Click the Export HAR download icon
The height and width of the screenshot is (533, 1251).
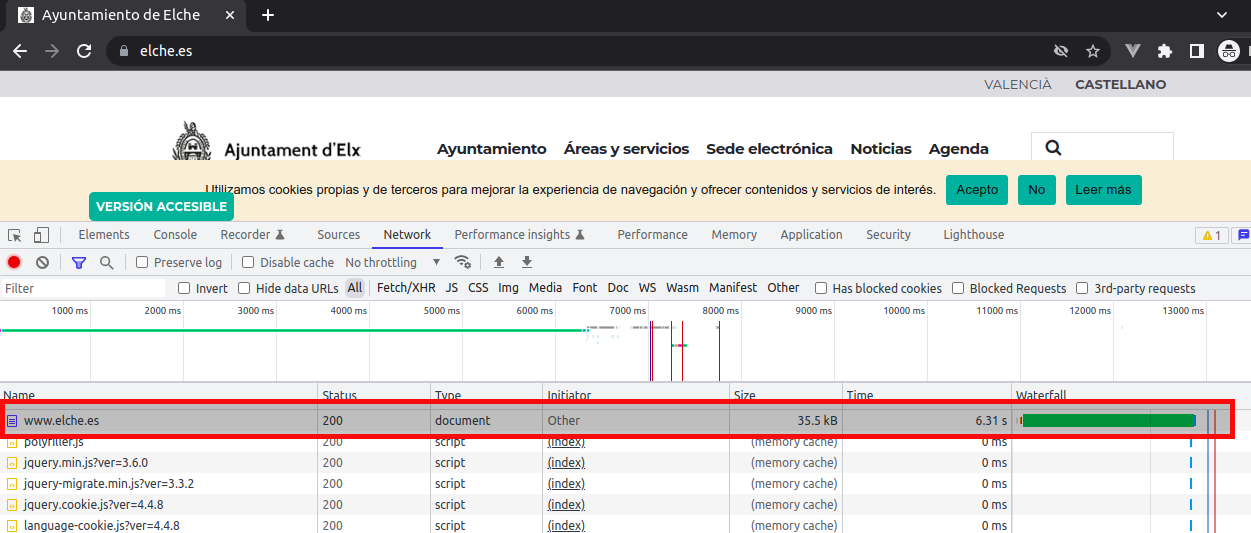click(527, 262)
